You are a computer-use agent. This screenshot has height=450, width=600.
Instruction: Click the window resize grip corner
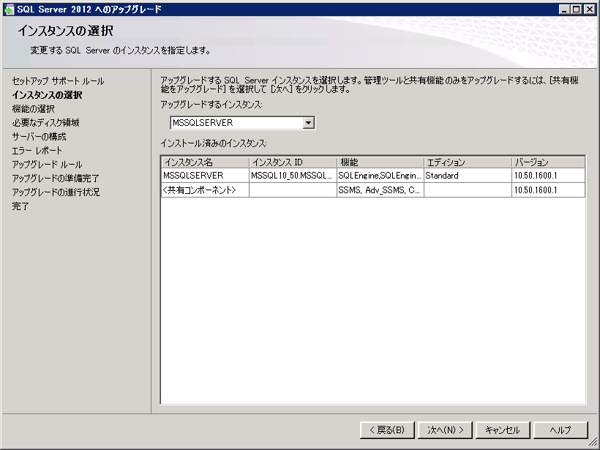592,442
